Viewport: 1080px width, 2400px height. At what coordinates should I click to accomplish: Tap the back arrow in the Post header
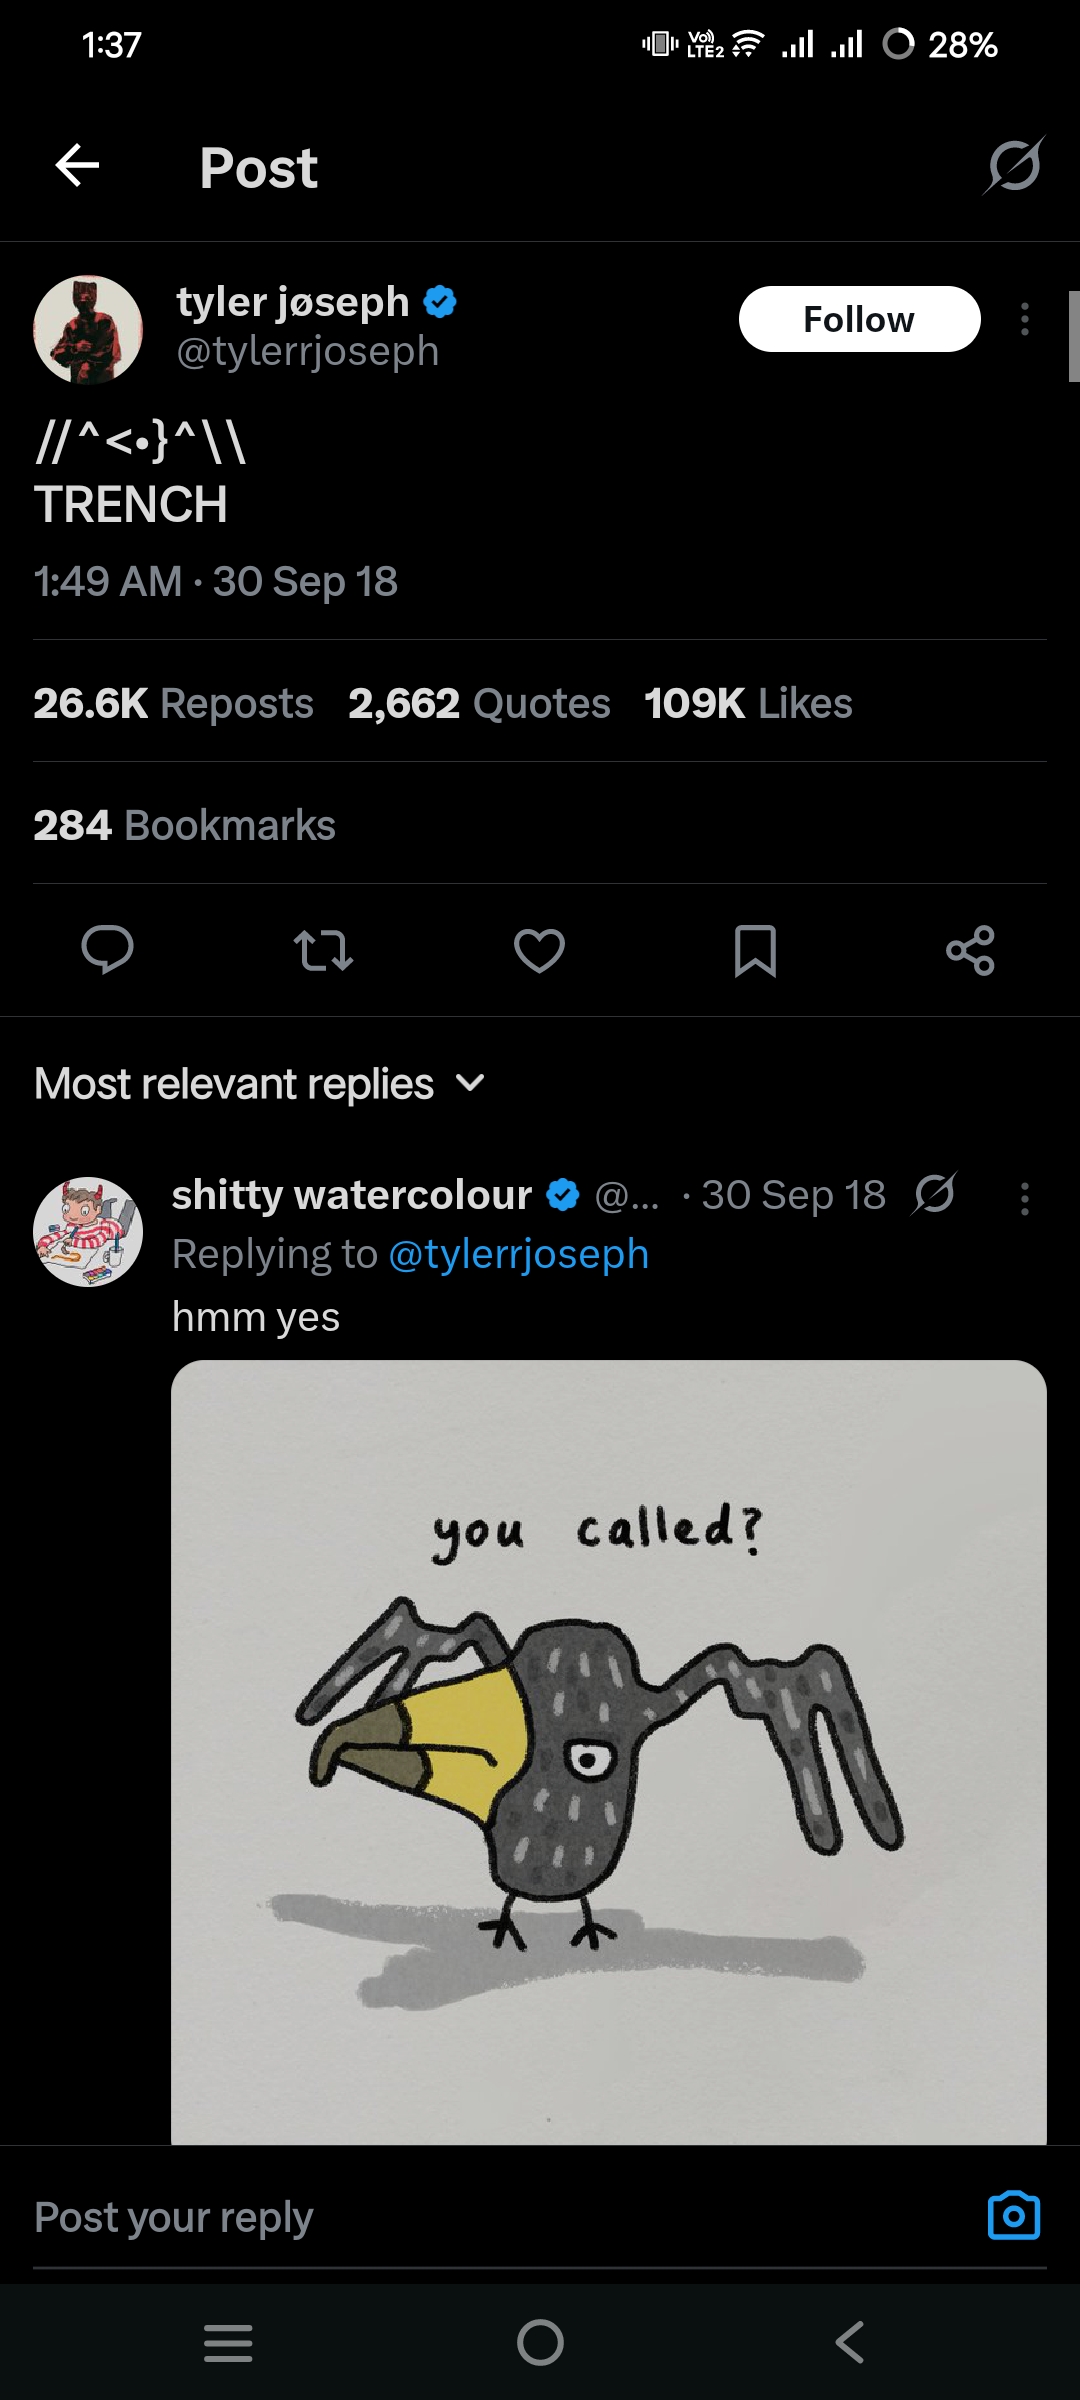[x=77, y=165]
